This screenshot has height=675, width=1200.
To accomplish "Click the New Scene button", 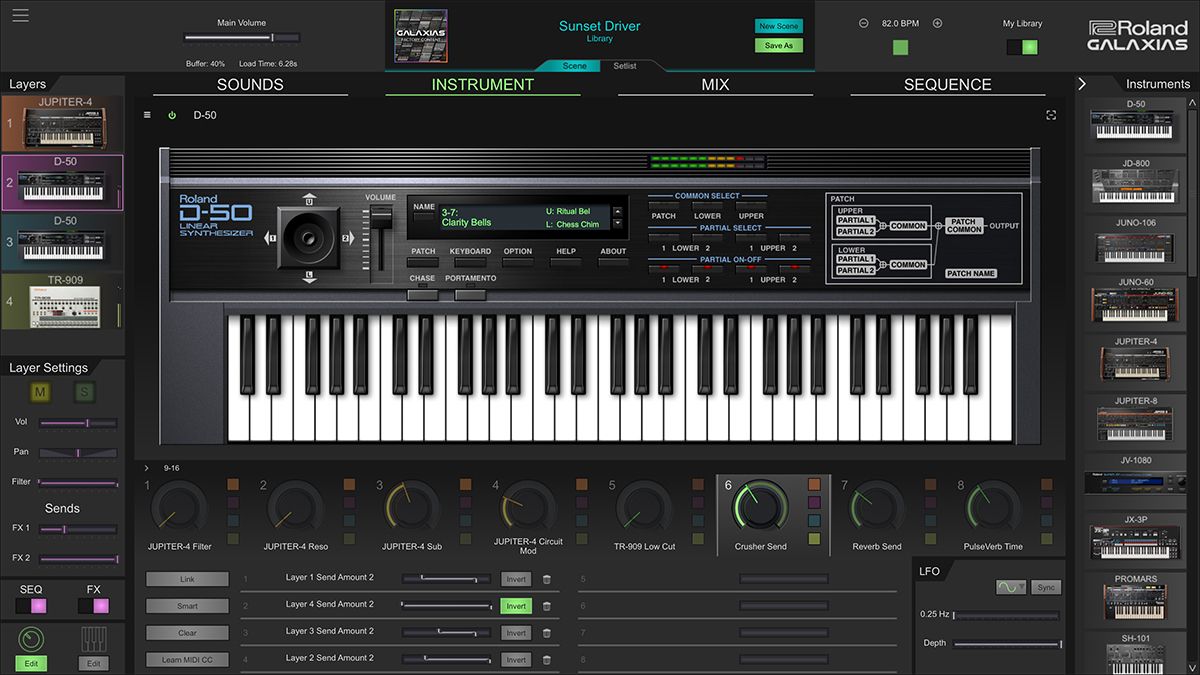I will (x=779, y=26).
